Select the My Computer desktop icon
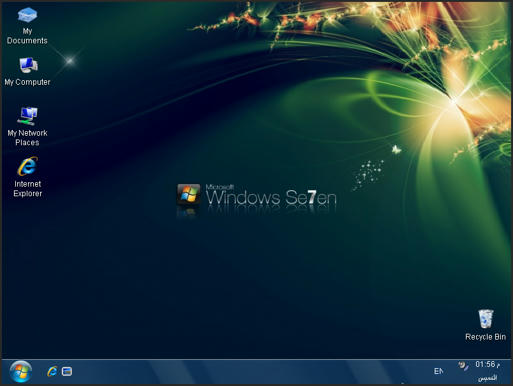 [27, 71]
